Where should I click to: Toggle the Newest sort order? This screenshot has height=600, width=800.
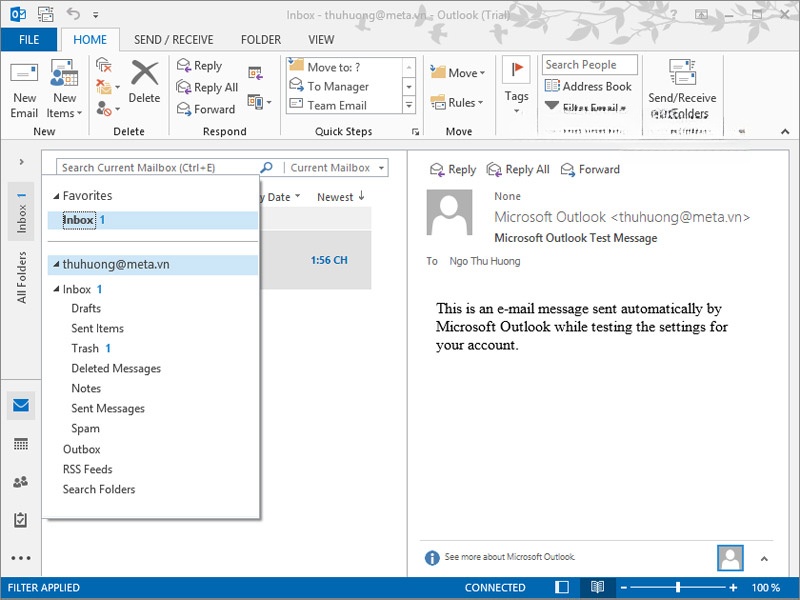coord(341,196)
